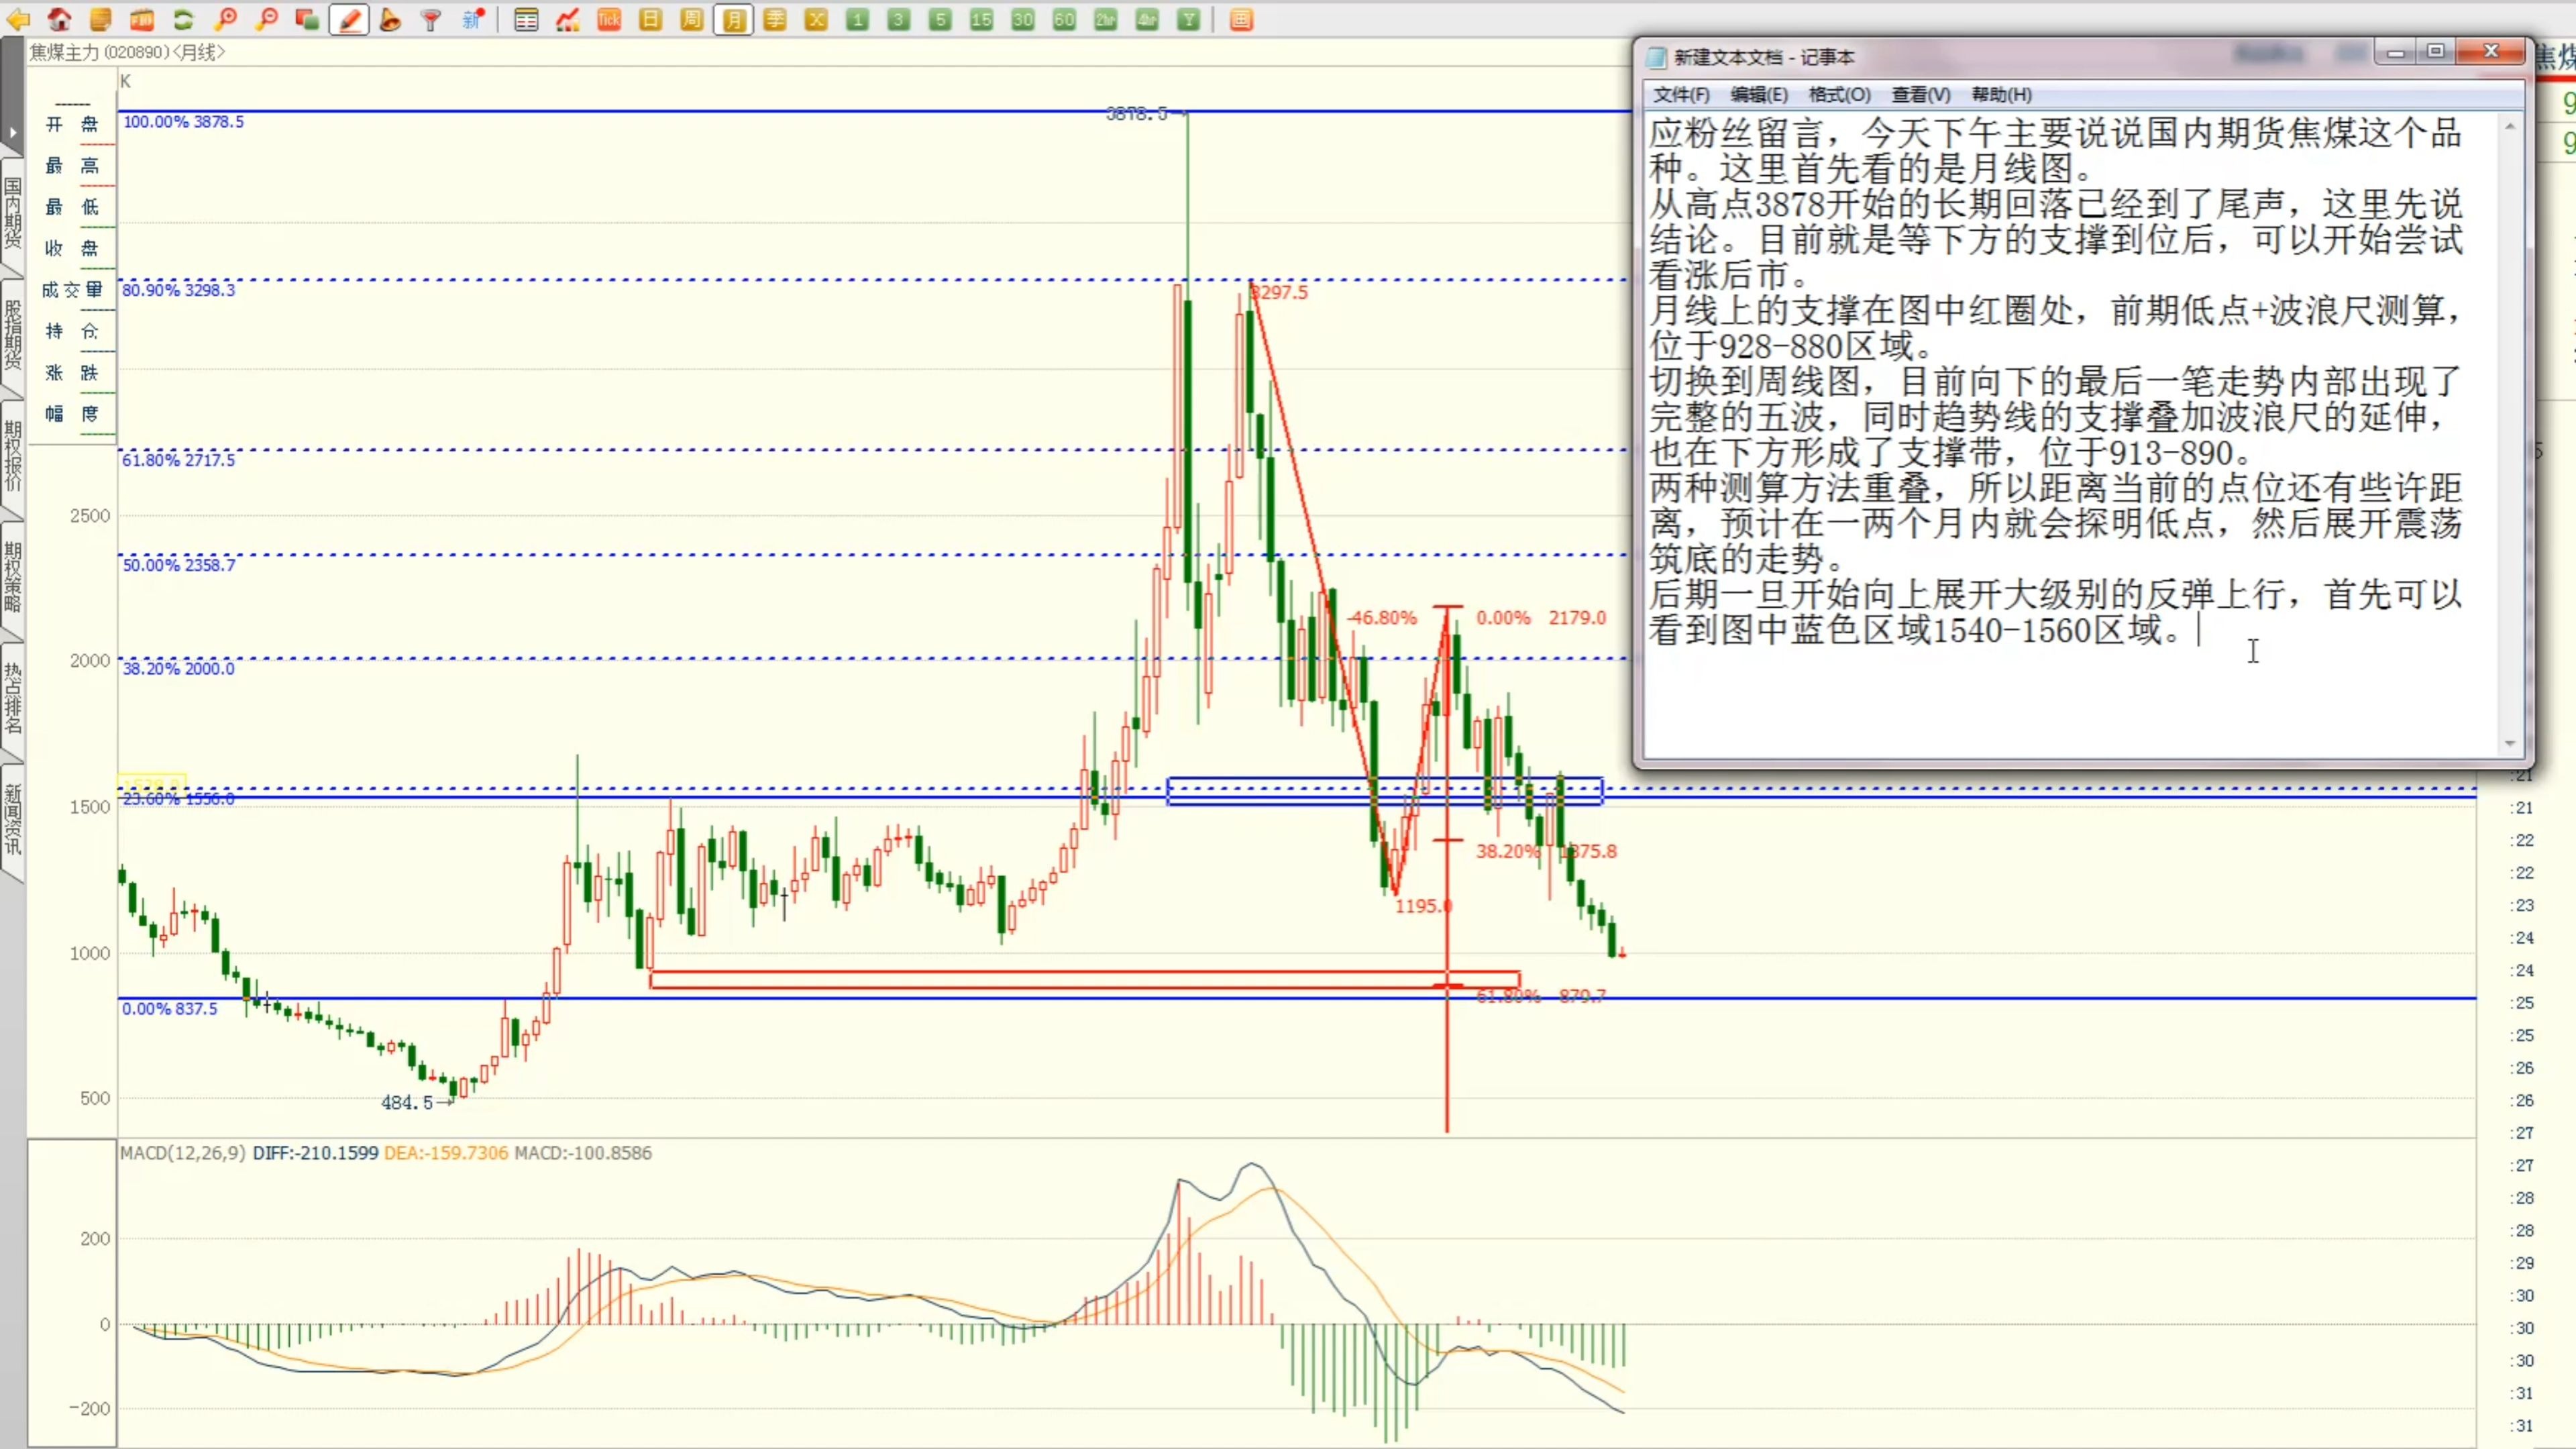Screen dimensions: 2576x1449
Task: Toggle the drawing pencil tool
Action: pos(350,19)
